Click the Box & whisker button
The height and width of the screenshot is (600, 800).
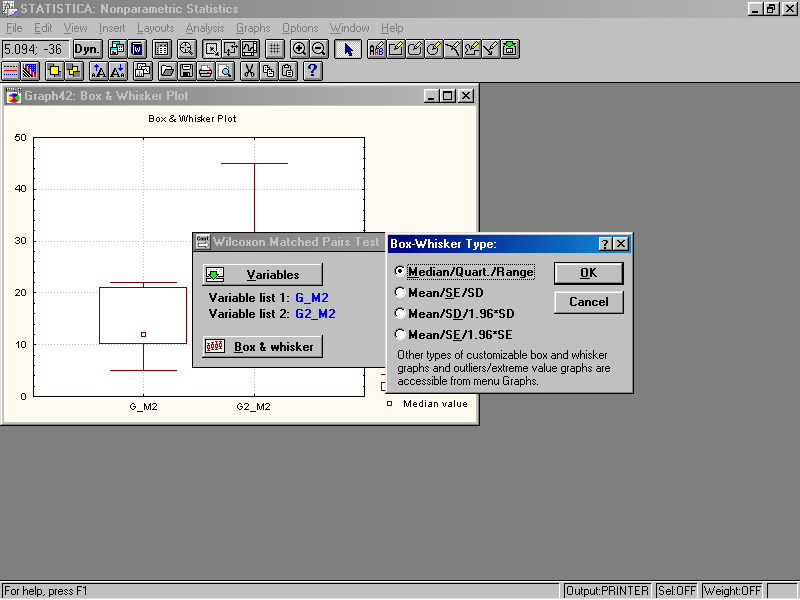[x=262, y=346]
